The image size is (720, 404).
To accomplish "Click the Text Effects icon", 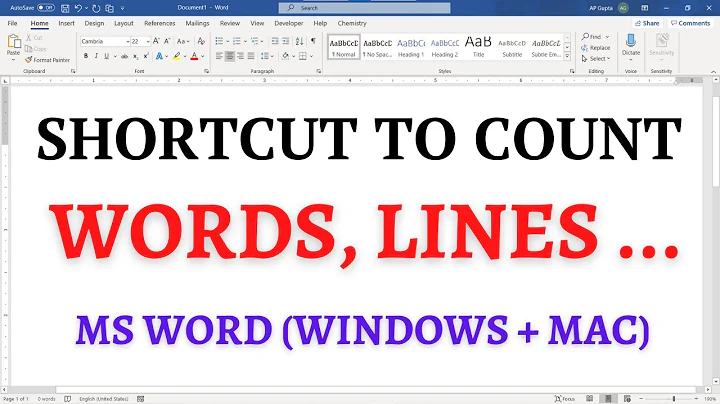I will click(x=159, y=56).
